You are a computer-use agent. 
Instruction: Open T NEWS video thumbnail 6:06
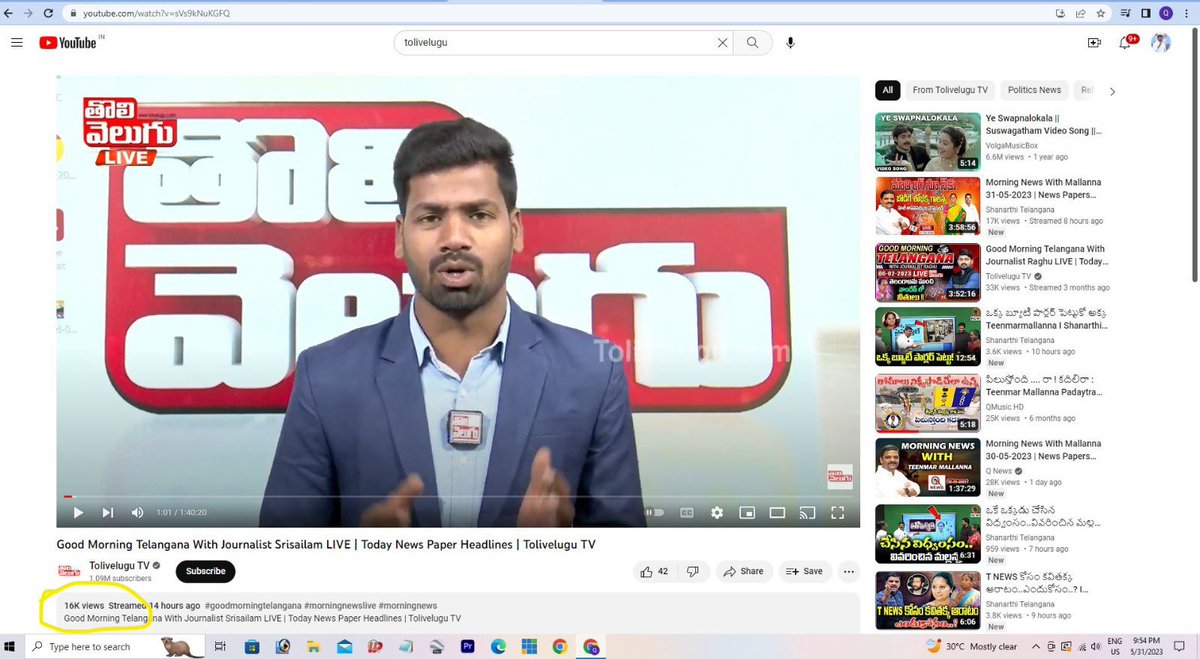point(927,599)
